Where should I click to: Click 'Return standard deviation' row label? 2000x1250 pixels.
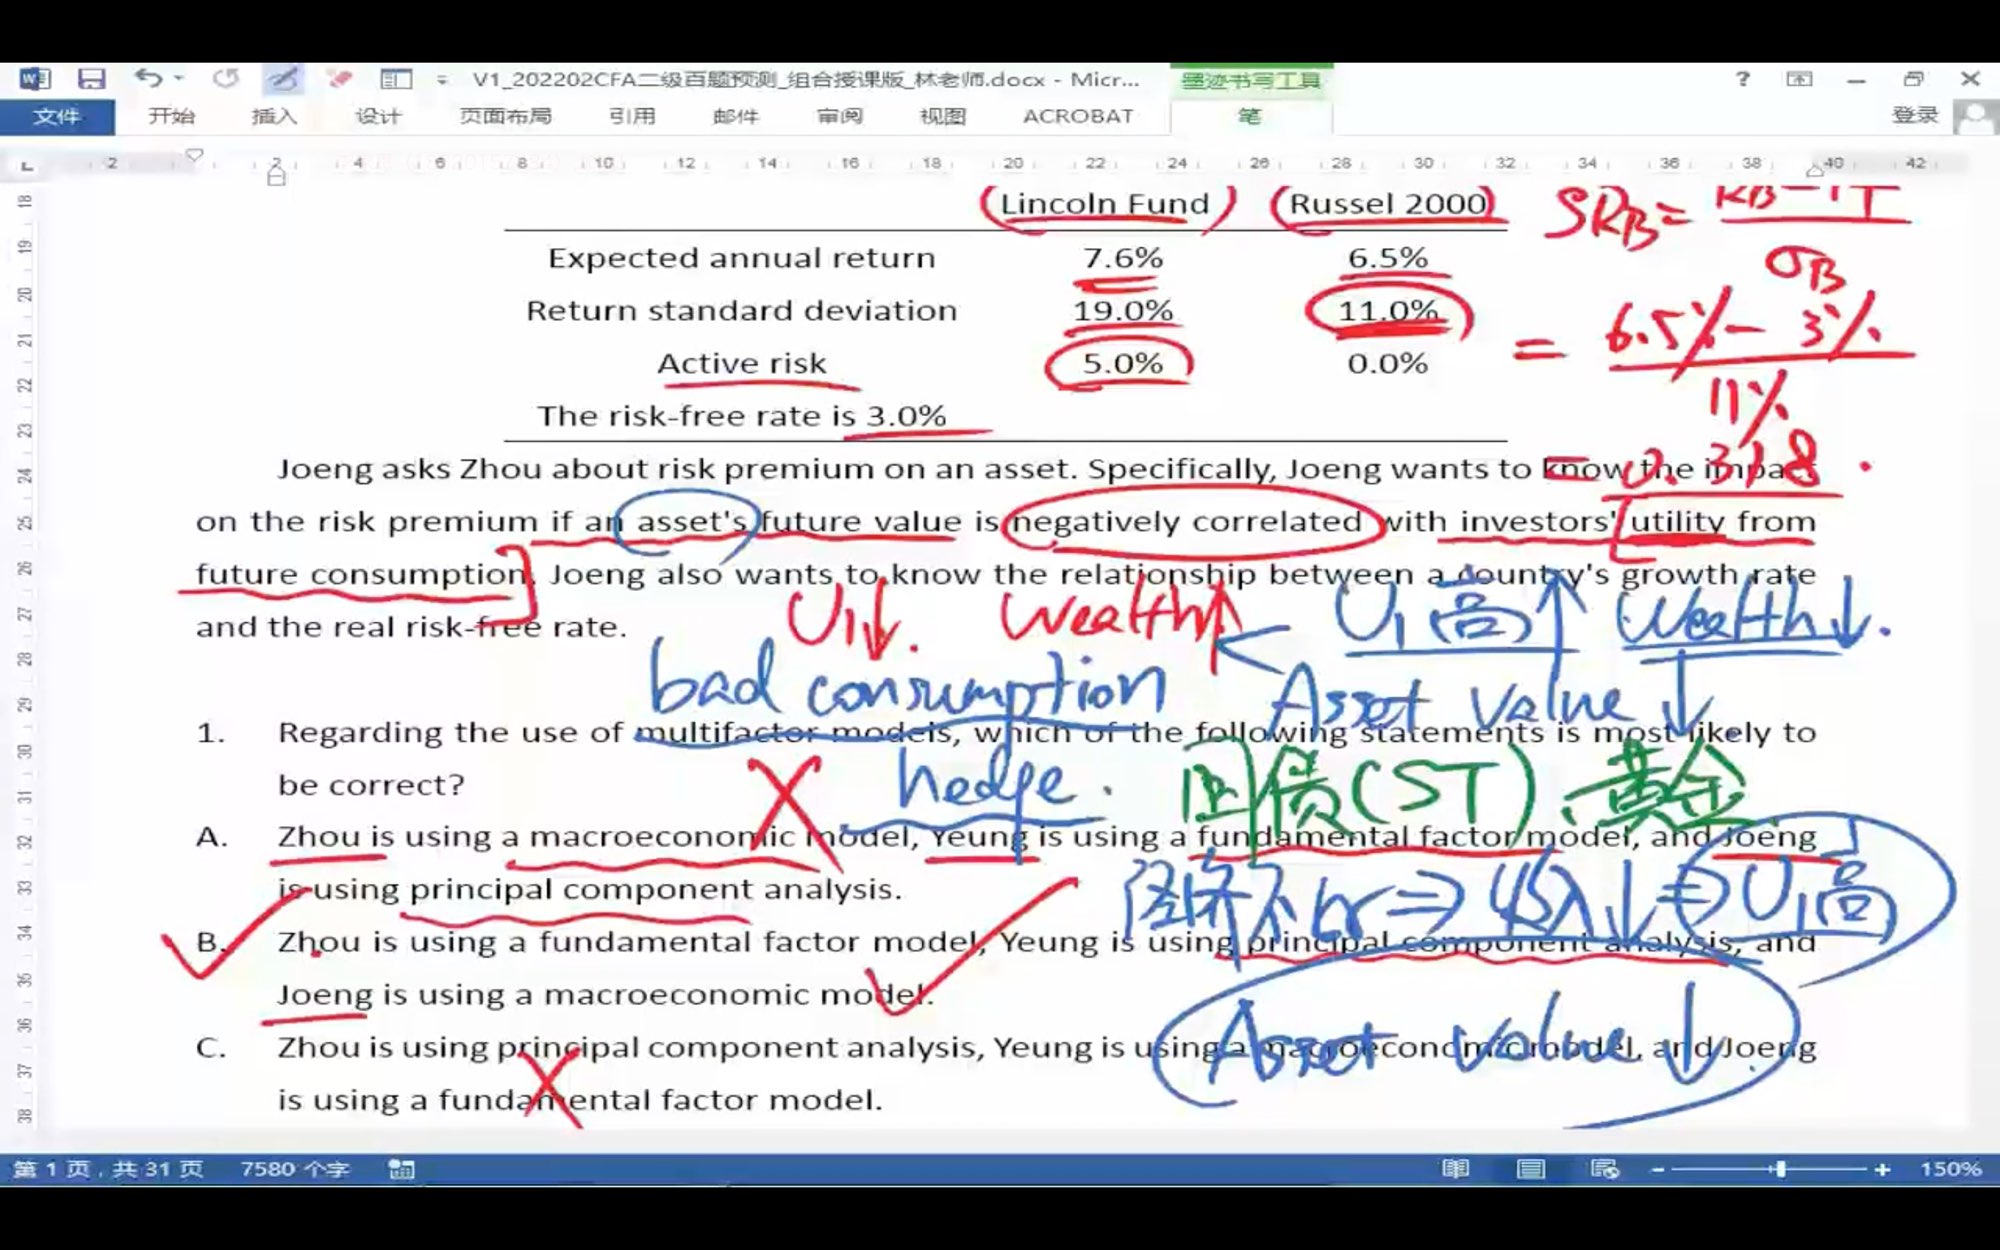pyautogui.click(x=741, y=311)
